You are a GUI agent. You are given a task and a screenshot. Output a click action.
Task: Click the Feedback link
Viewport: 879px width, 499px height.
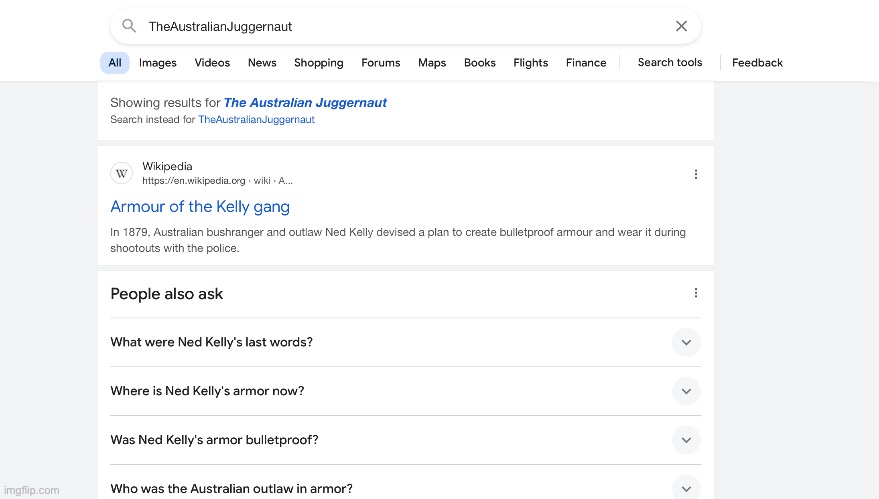pyautogui.click(x=757, y=63)
